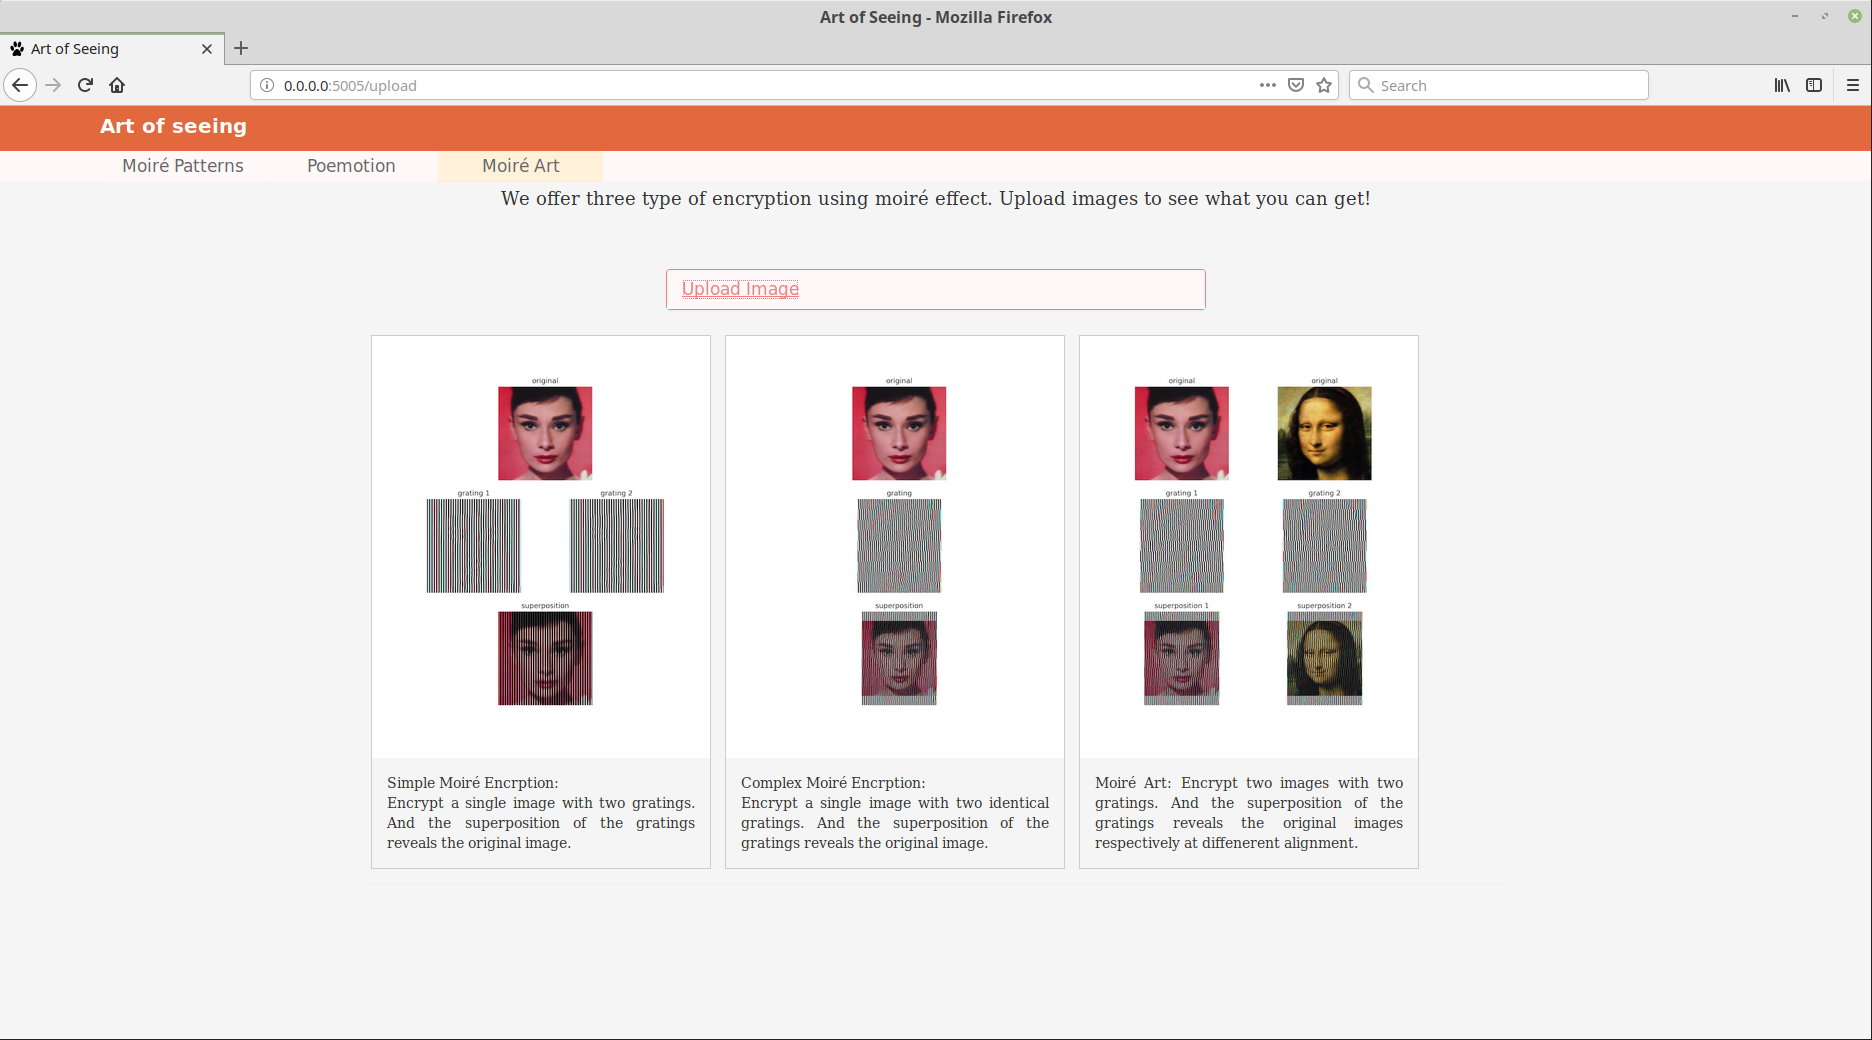
Task: Bookmark this page with the star icon
Action: click(x=1324, y=85)
